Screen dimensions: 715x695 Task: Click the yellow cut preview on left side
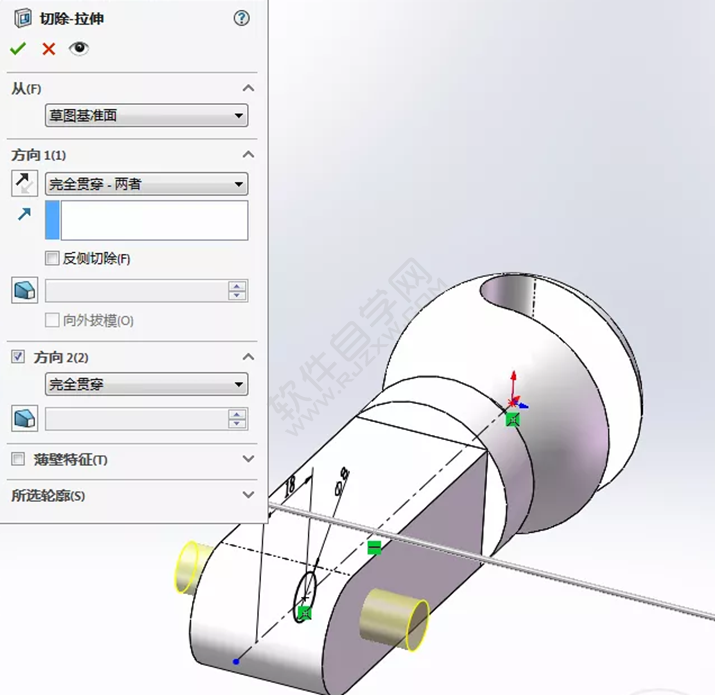pos(193,567)
